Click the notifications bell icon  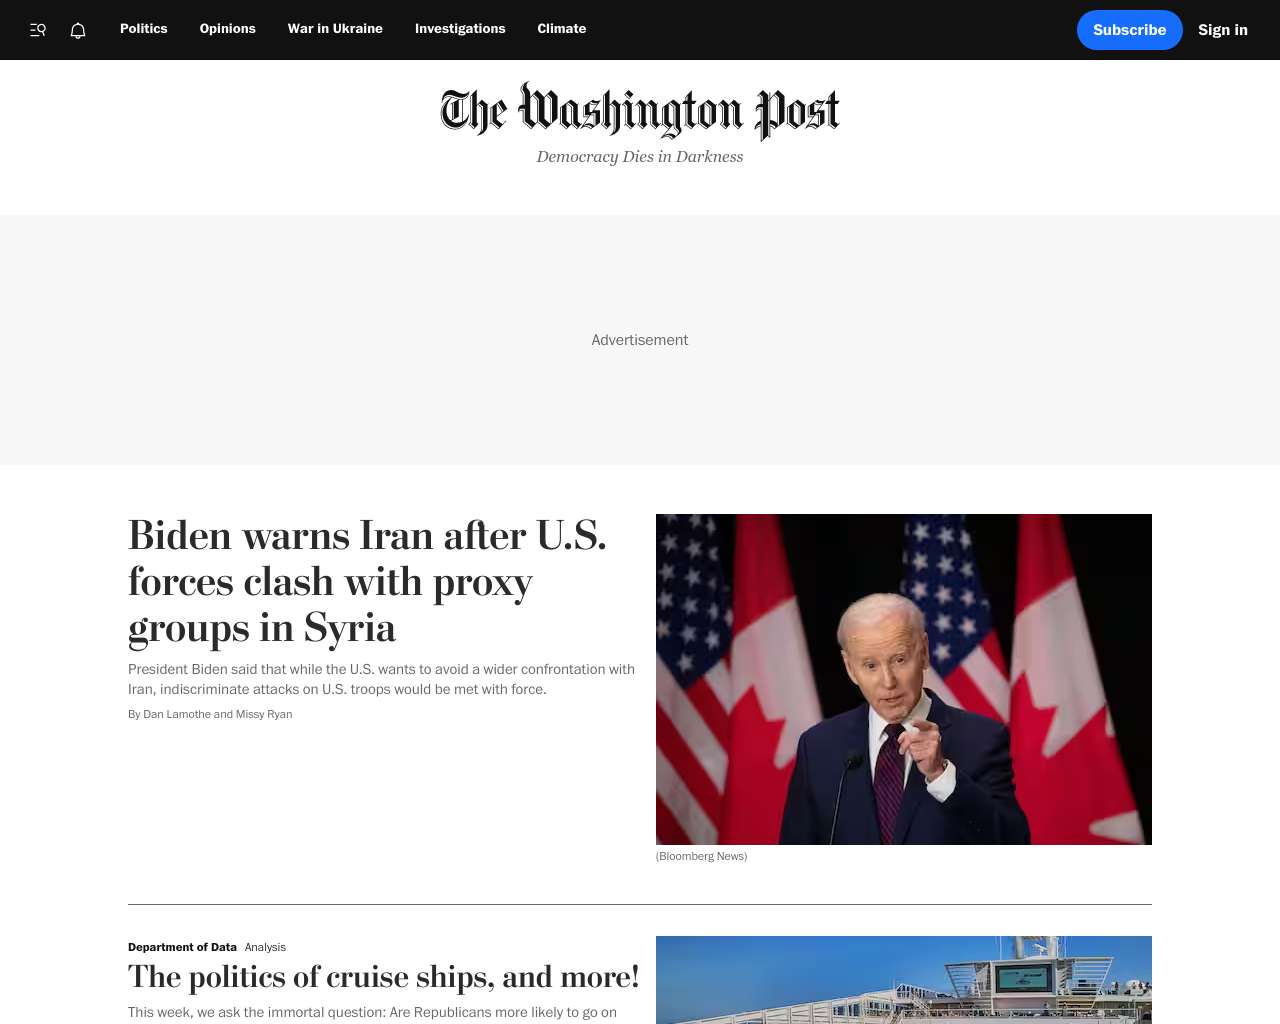click(78, 30)
